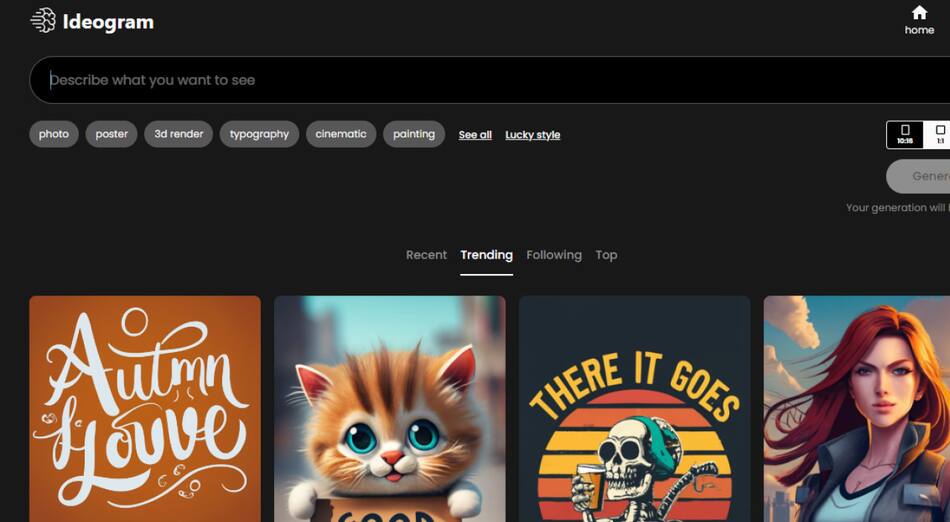View the Following tab
This screenshot has width=950, height=522.
[554, 255]
